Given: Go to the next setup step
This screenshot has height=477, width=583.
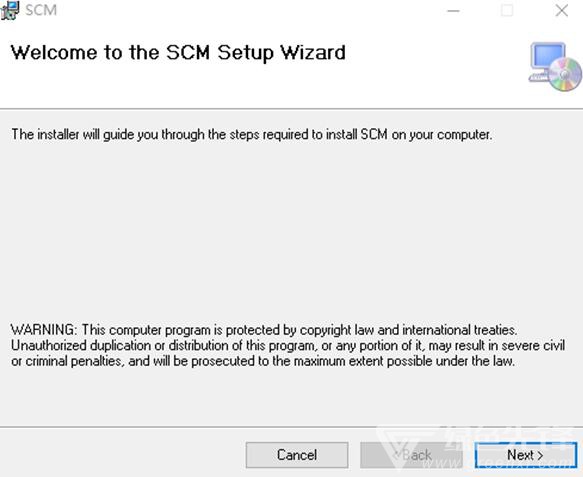Looking at the screenshot, I should click(526, 455).
